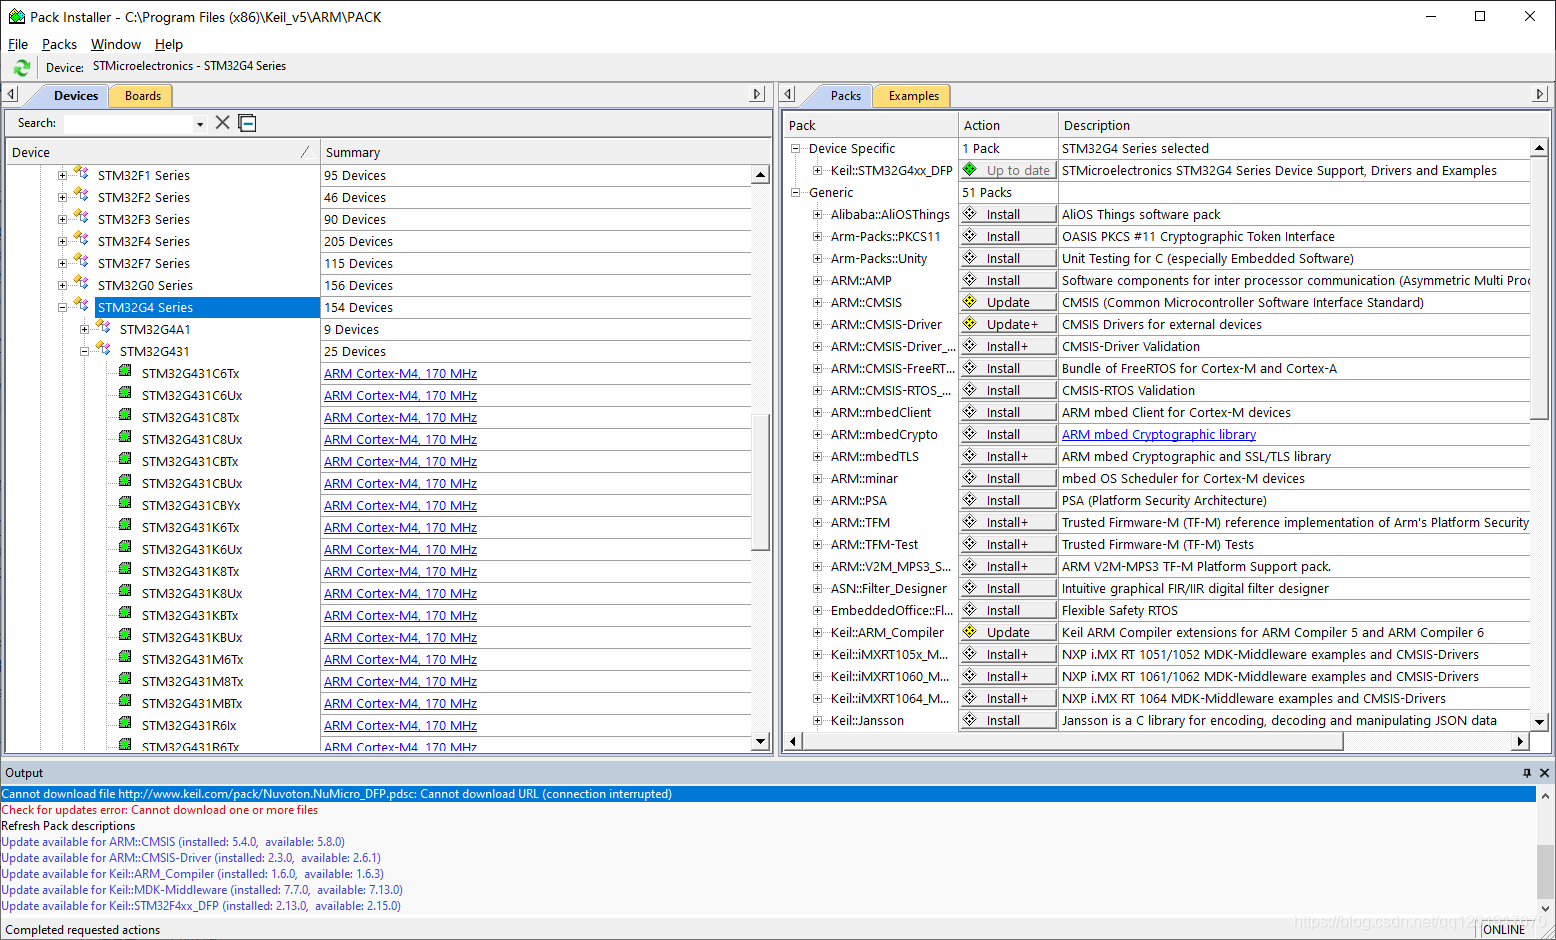Open the Search dropdown arrow
The height and width of the screenshot is (940, 1556).
(x=200, y=124)
